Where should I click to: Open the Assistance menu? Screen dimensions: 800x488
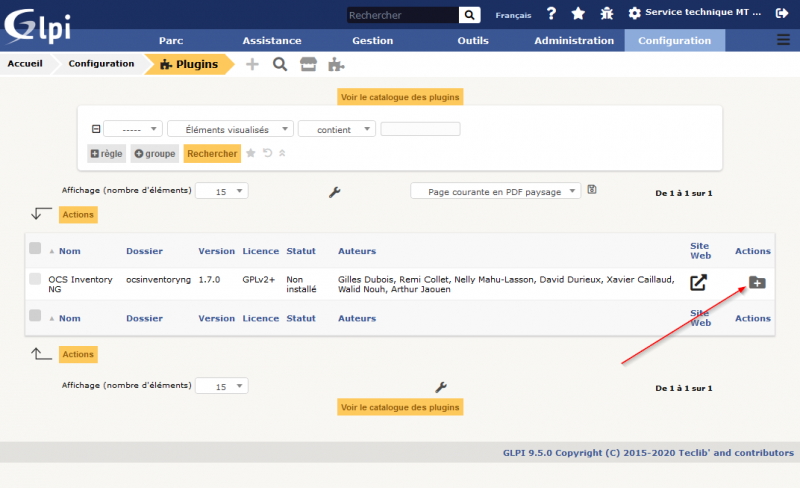(x=271, y=41)
